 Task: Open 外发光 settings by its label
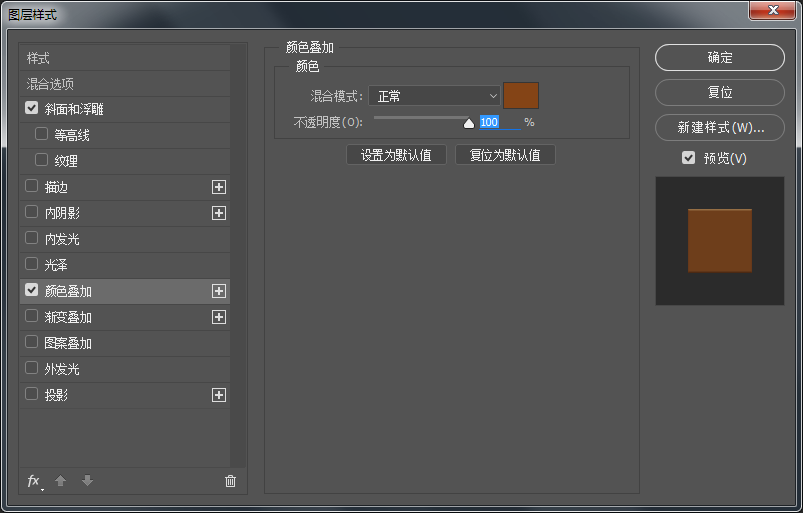[x=62, y=369]
